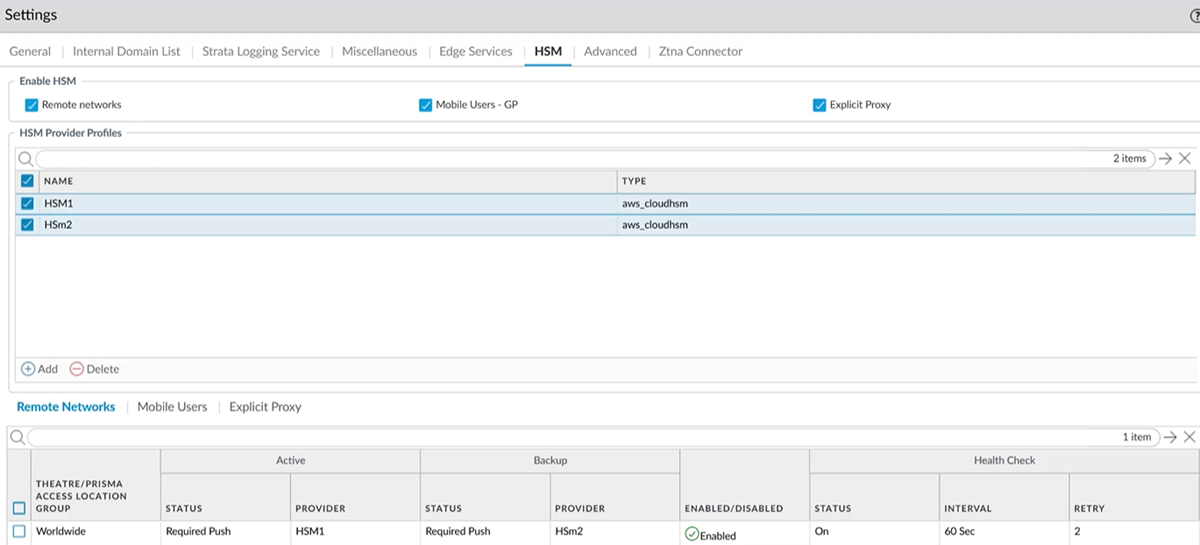Image resolution: width=1200 pixels, height=545 pixels.
Task: Click the search icon in HSM Provider Profiles
Action: point(25,159)
